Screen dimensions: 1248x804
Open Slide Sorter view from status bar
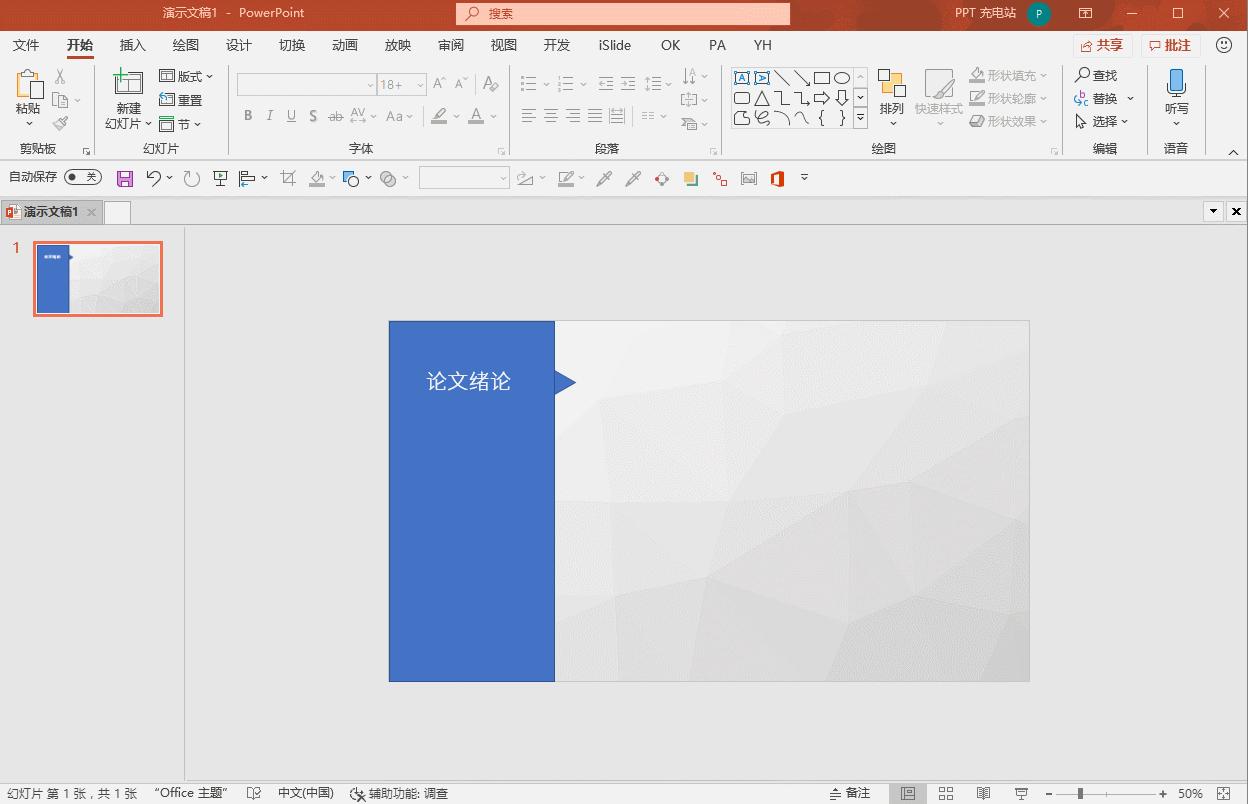tap(946, 793)
